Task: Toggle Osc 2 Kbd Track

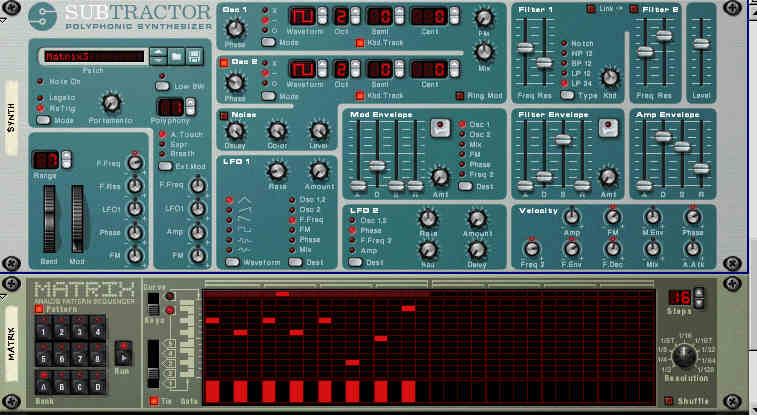Action: (360, 96)
